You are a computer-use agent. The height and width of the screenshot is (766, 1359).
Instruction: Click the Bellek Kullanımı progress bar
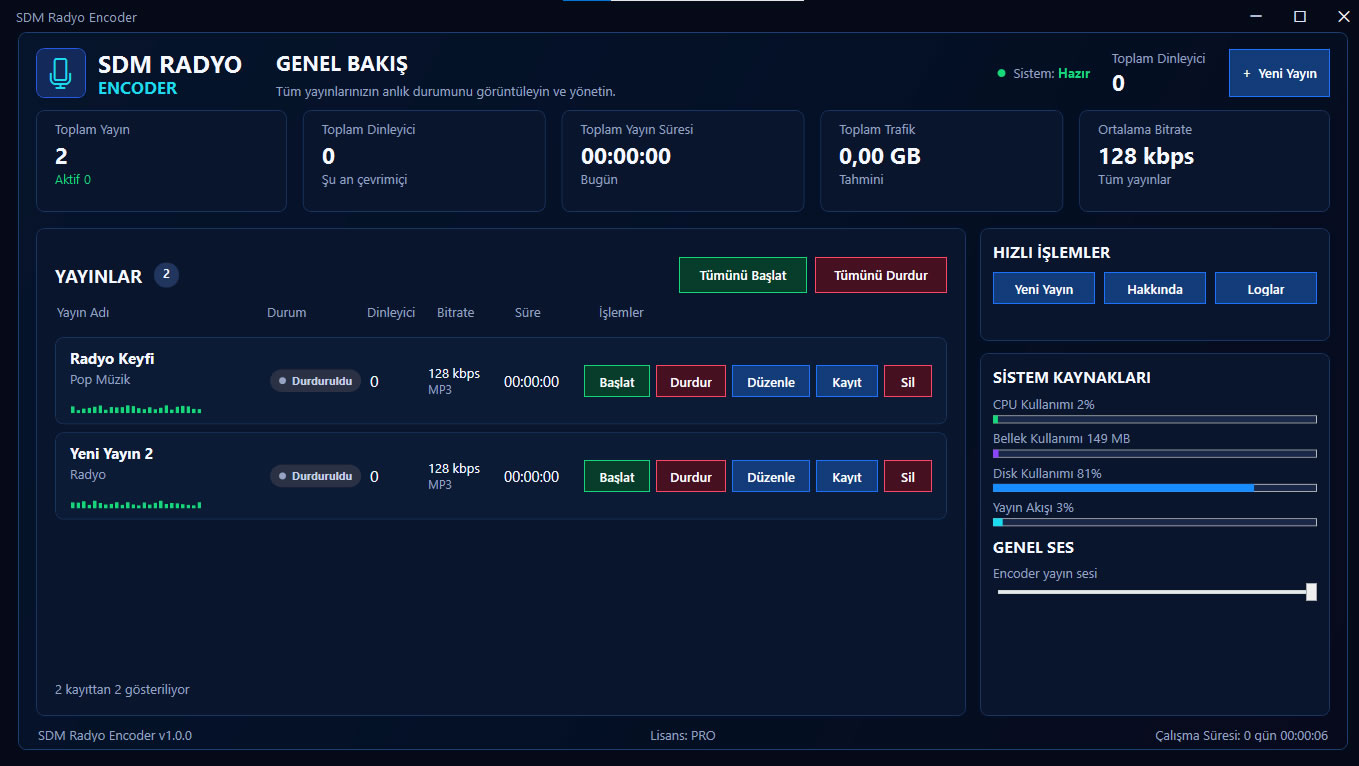1155,453
